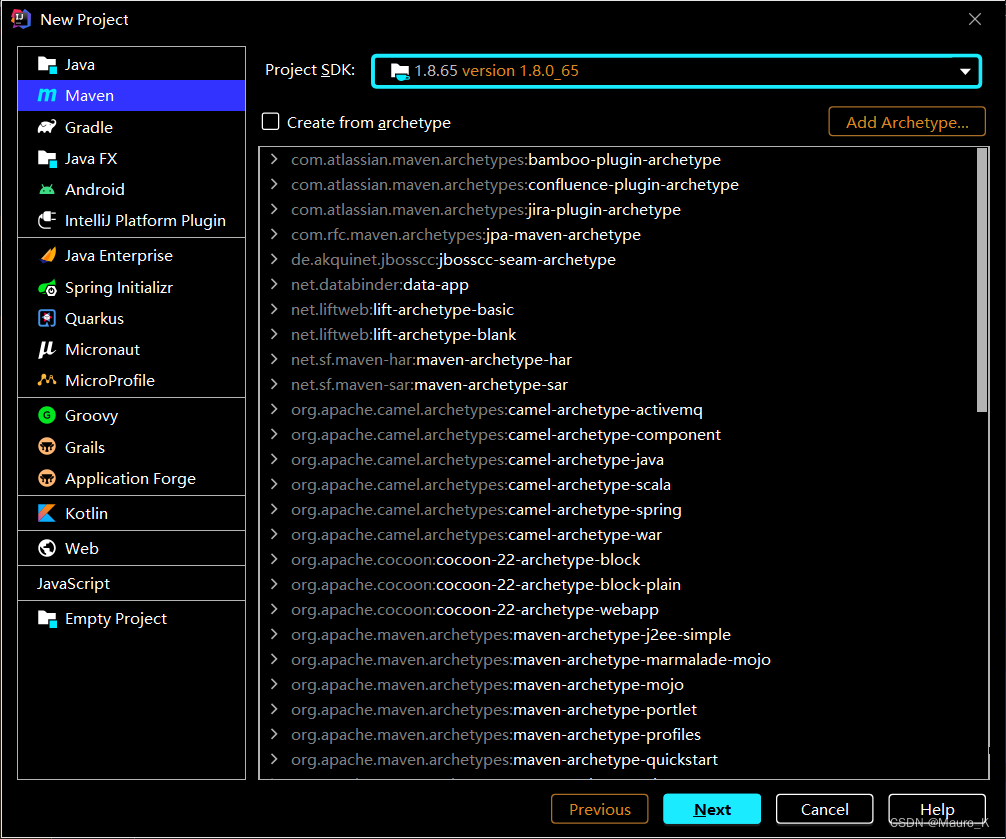Expand lift-archetype-basic node
Image resolution: width=1006 pixels, height=839 pixels.
click(x=275, y=309)
